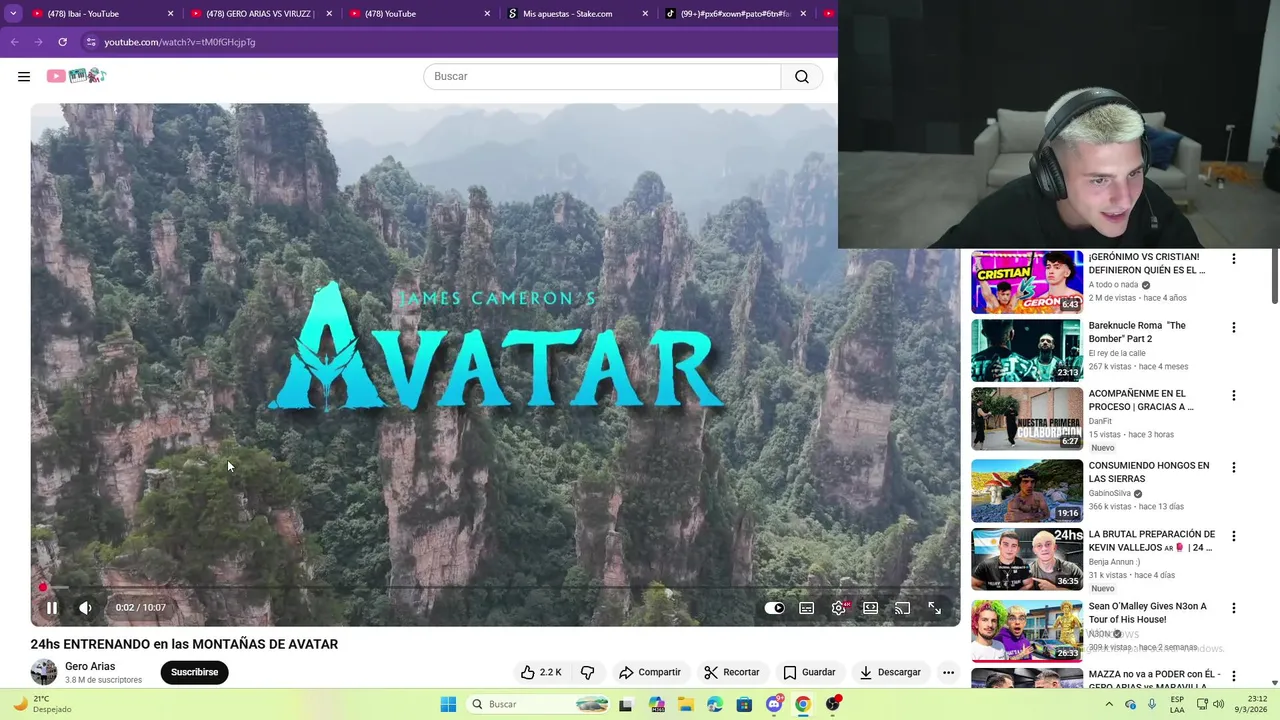Open the taskbar Buscar search box
Viewport: 1280px width, 720px height.
(540, 704)
